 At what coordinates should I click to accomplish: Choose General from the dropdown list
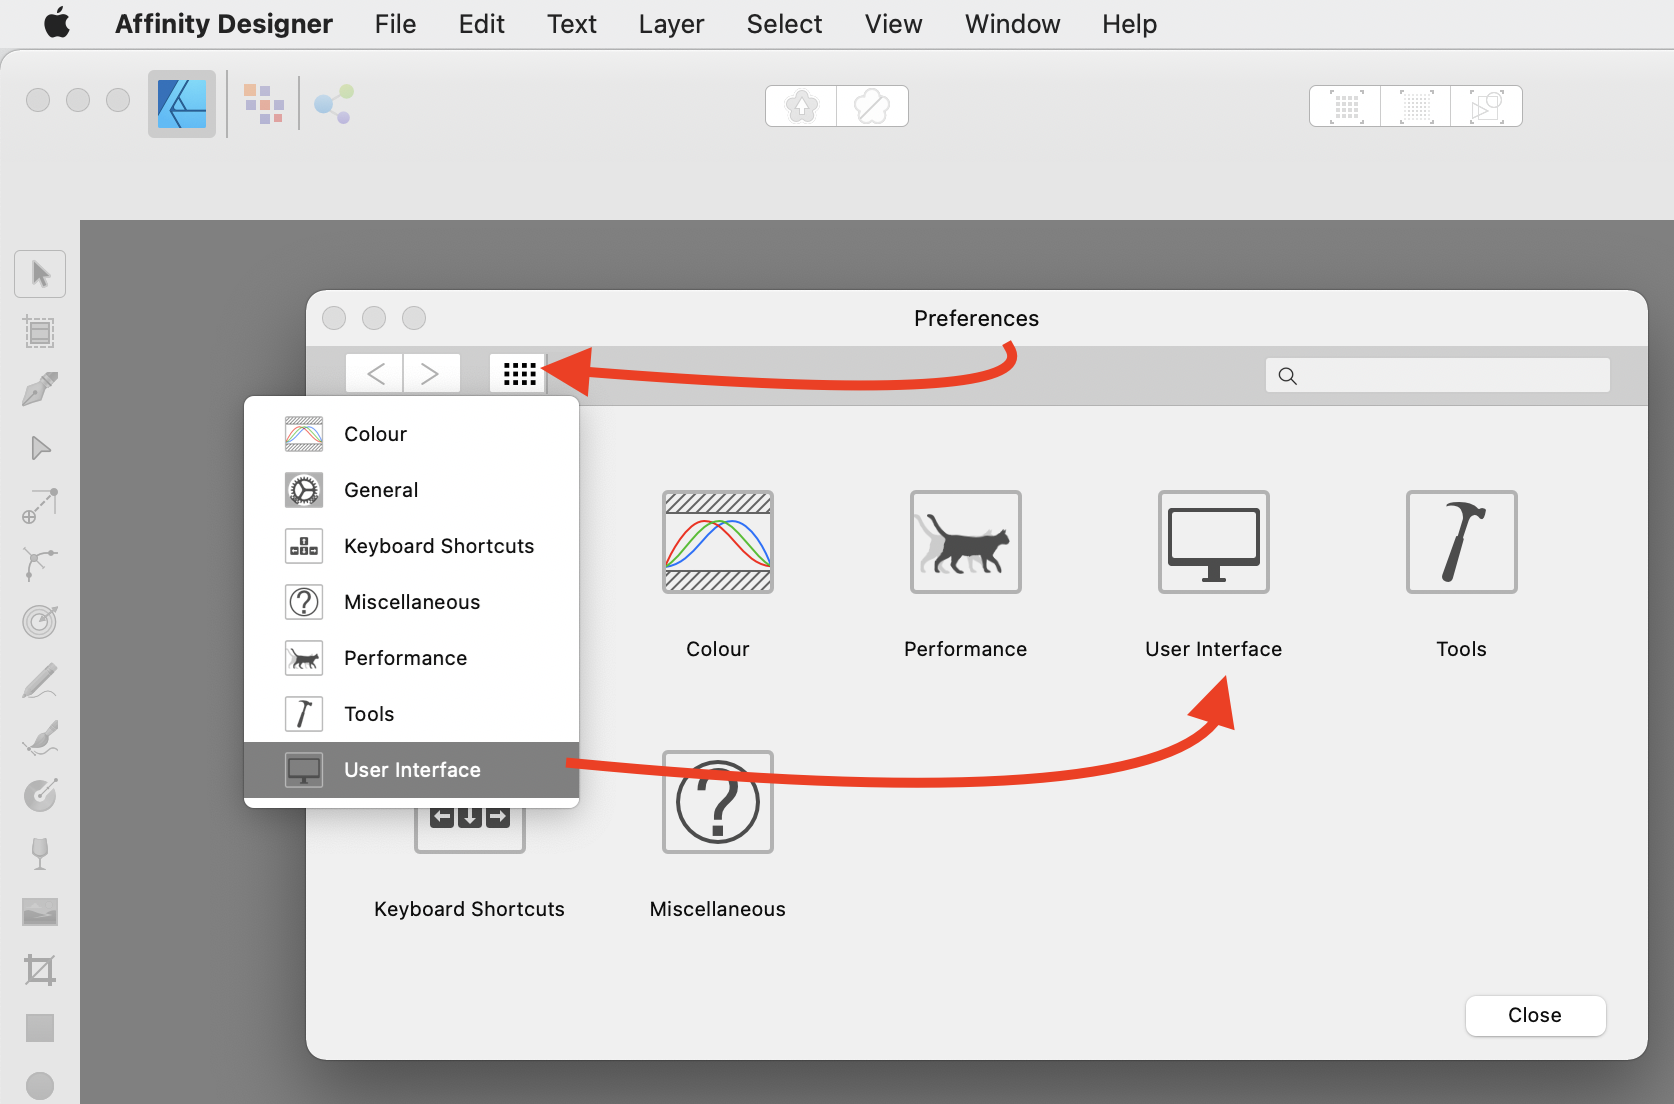[x=412, y=490]
